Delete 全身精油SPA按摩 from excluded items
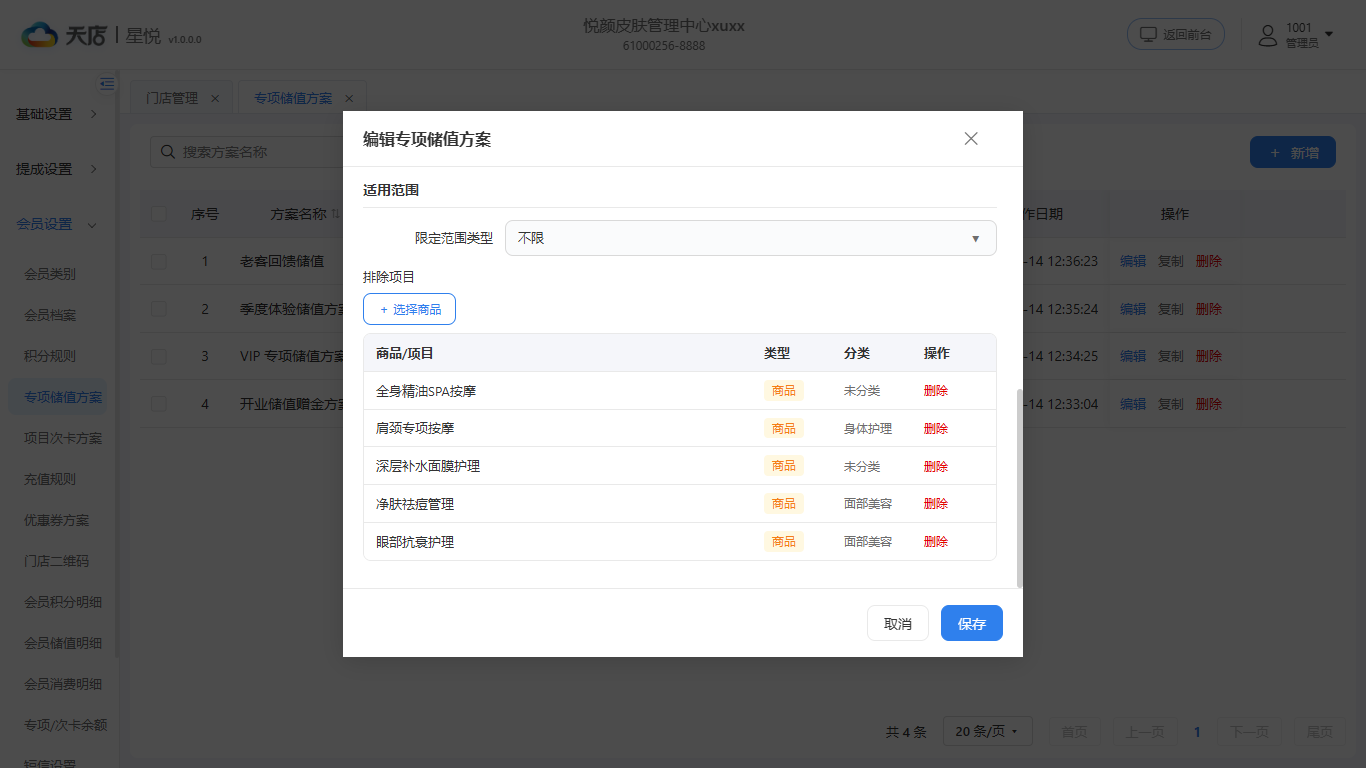This screenshot has width=1366, height=768. (936, 391)
